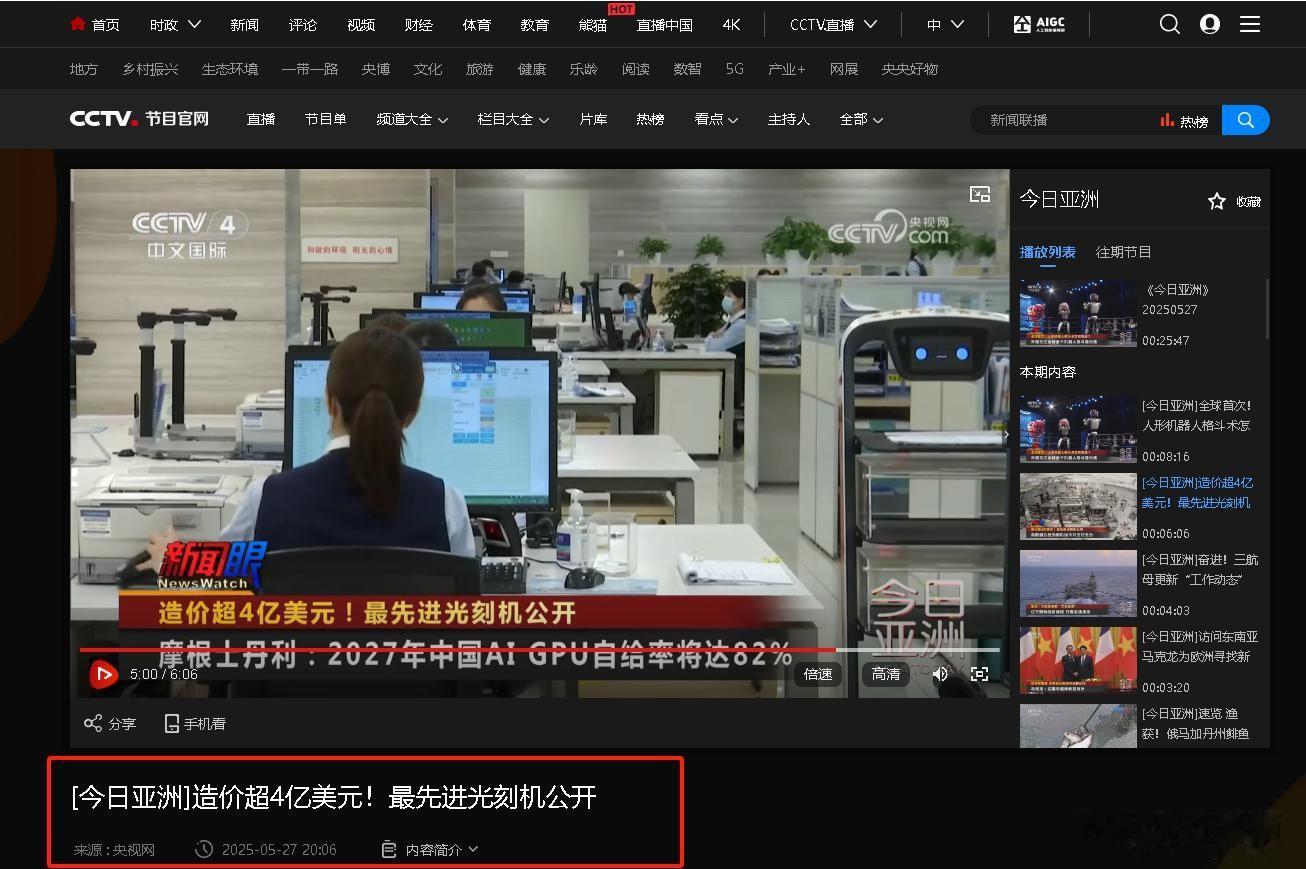Click the fullscreen icon in the player
Viewport: 1306px width, 869px height.
[x=980, y=674]
